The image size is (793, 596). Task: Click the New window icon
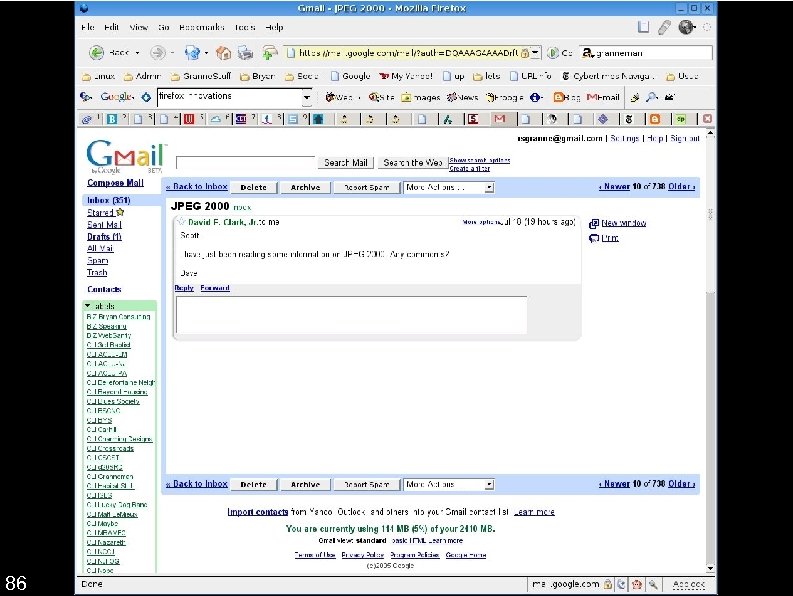pyautogui.click(x=594, y=223)
